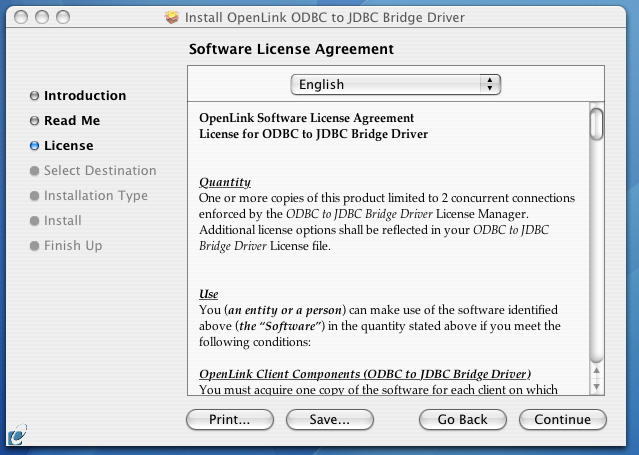The image size is (639, 455).
Task: Go to Introduction step in sidebar
Action: 85,95
